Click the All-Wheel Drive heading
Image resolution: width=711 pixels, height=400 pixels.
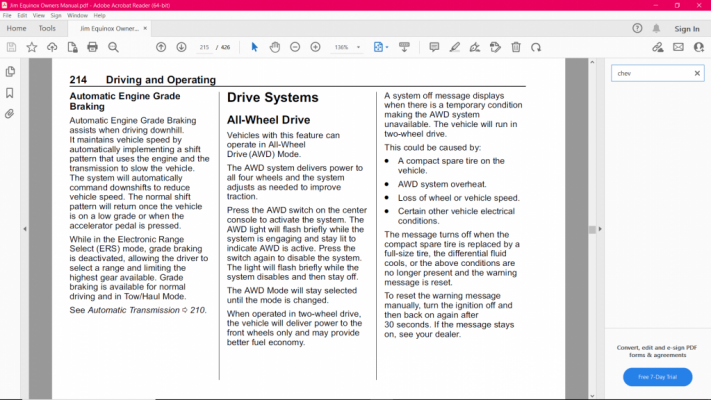click(x=268, y=120)
